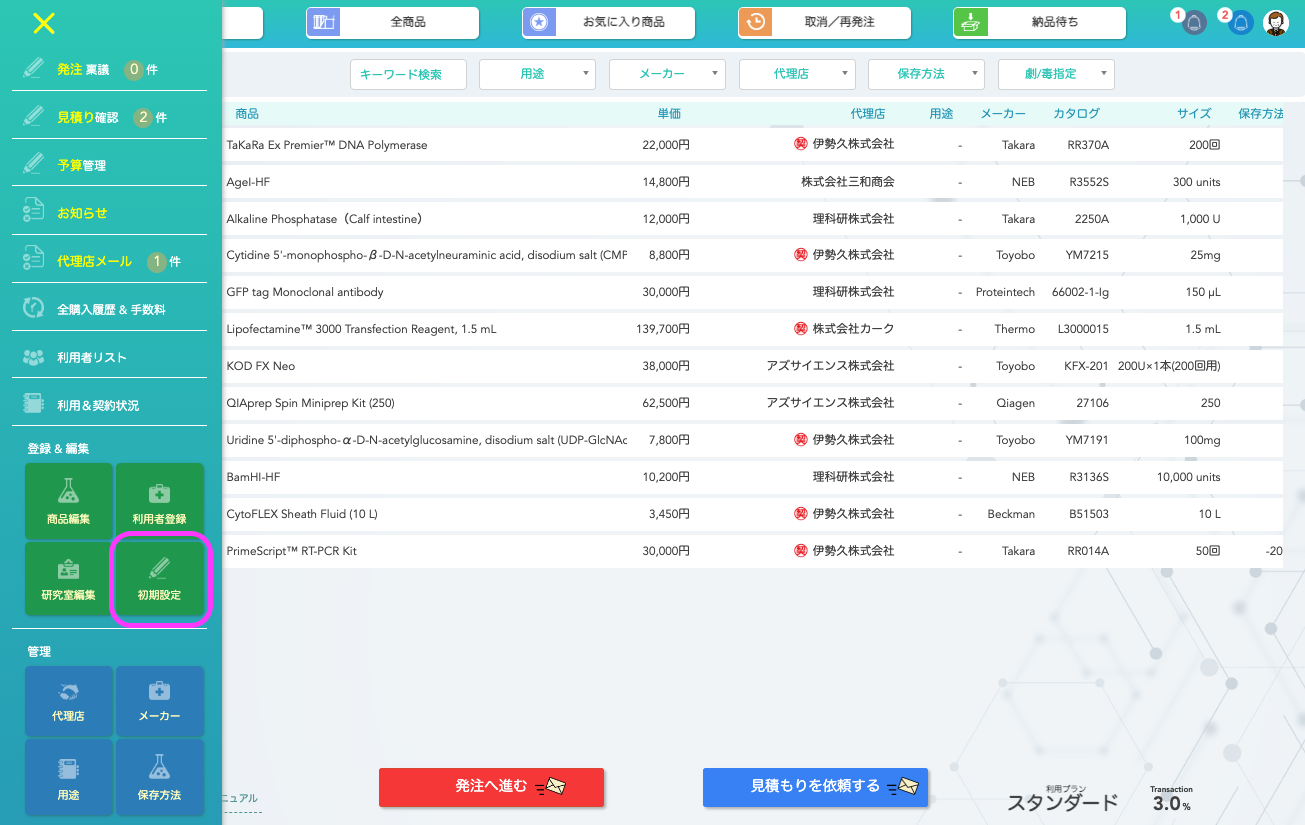Open the 劇/毒指定 filter dropdown

tap(1056, 74)
